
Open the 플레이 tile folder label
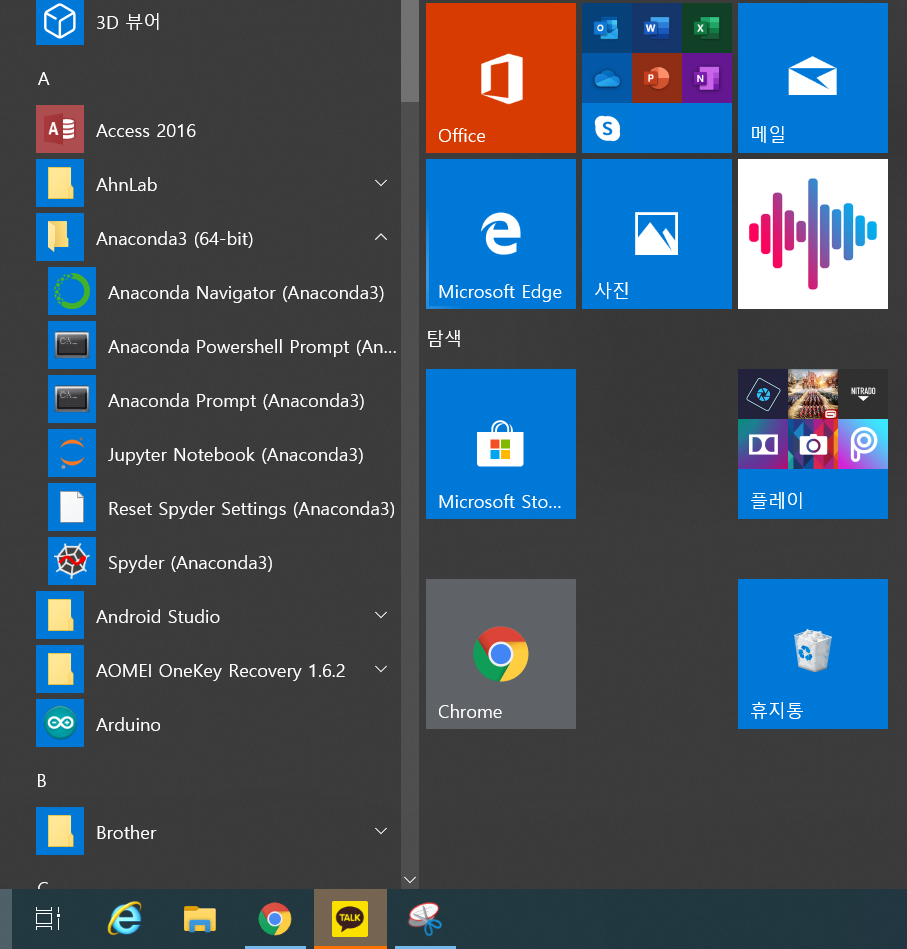click(777, 501)
